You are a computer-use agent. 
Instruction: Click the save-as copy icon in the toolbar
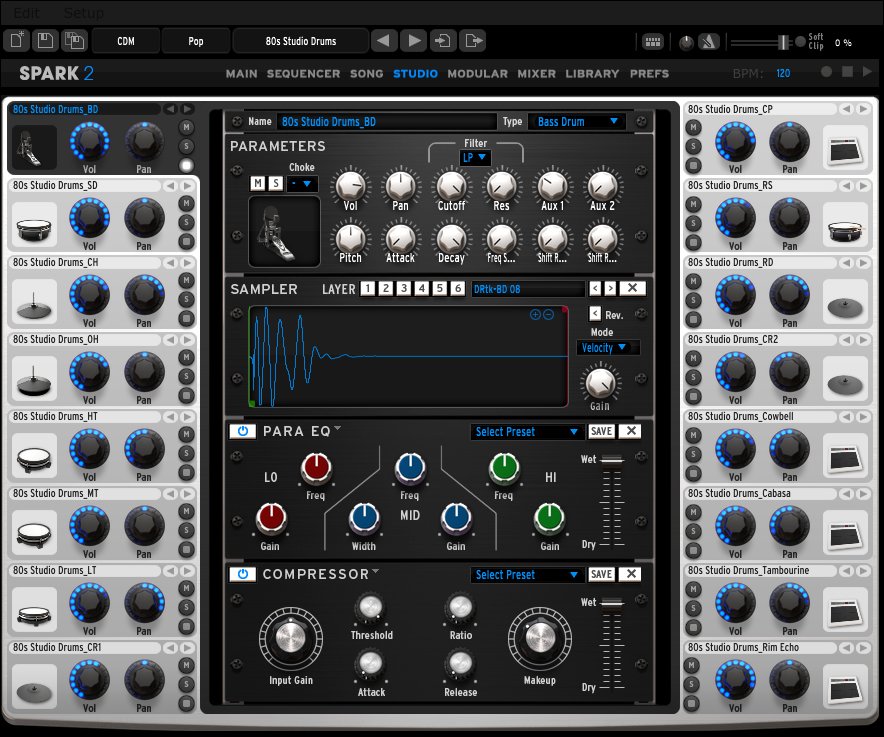coord(73,40)
